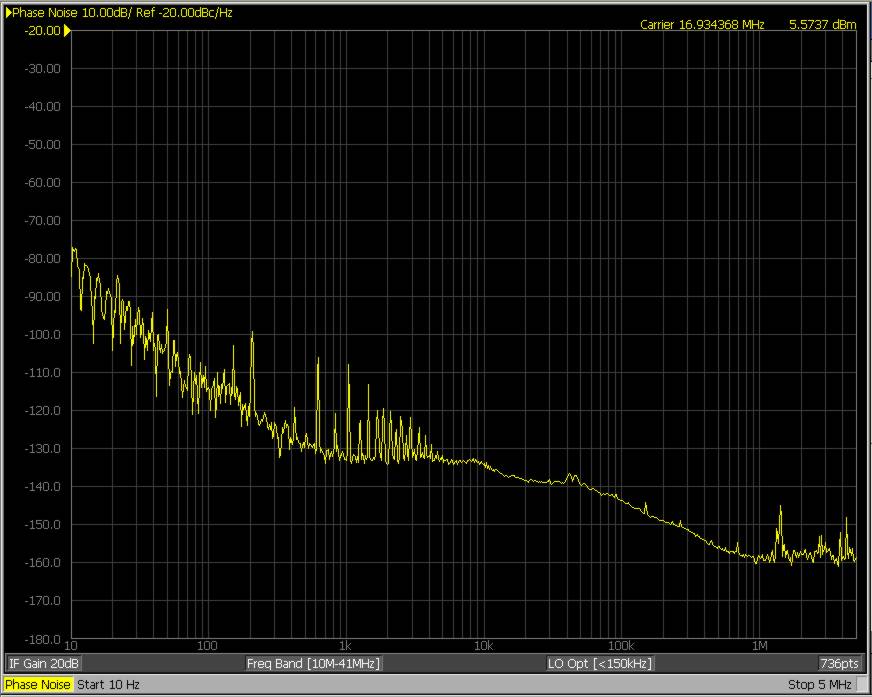The width and height of the screenshot is (872, 697).
Task: Click the 736pts points indicator
Action: (838, 664)
